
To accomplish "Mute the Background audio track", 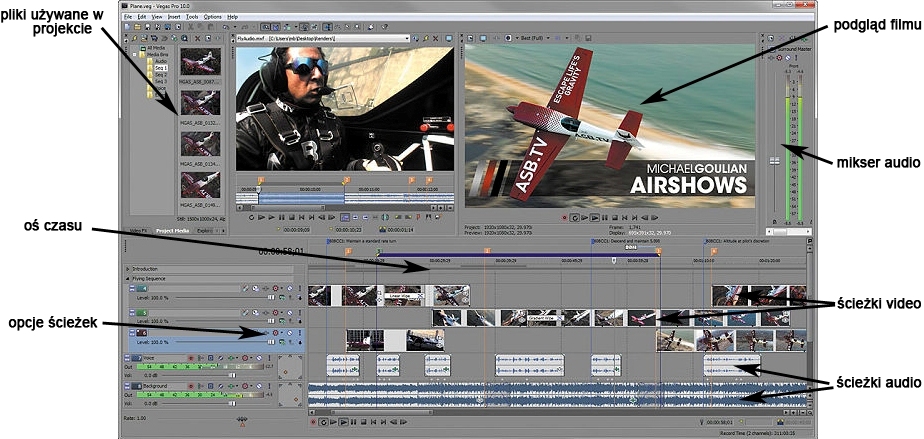I will pos(259,386).
